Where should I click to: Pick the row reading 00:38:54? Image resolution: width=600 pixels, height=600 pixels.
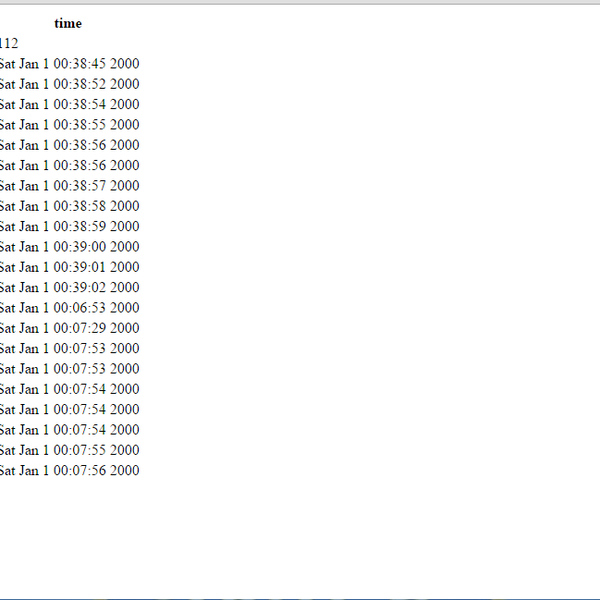tap(69, 104)
